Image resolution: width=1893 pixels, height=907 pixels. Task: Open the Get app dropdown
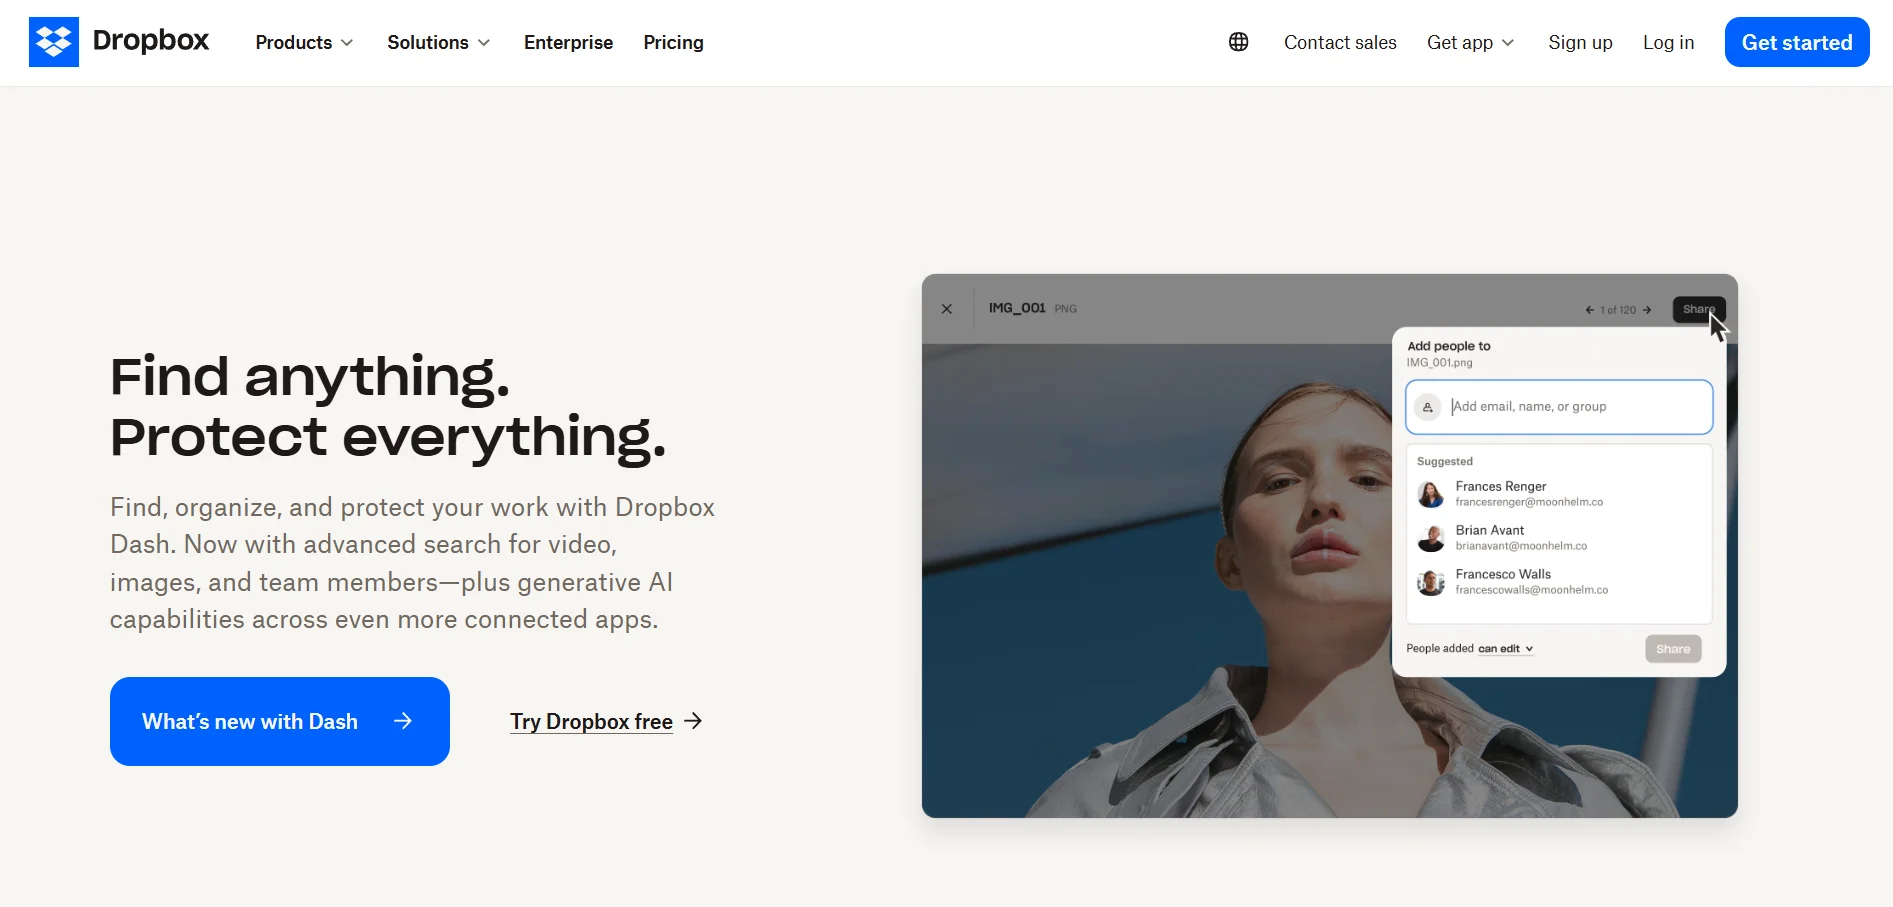1470,42
